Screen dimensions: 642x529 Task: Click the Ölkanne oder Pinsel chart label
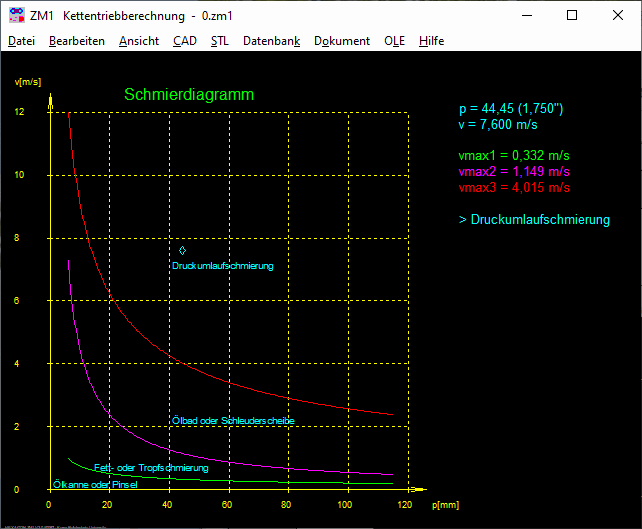(x=95, y=485)
